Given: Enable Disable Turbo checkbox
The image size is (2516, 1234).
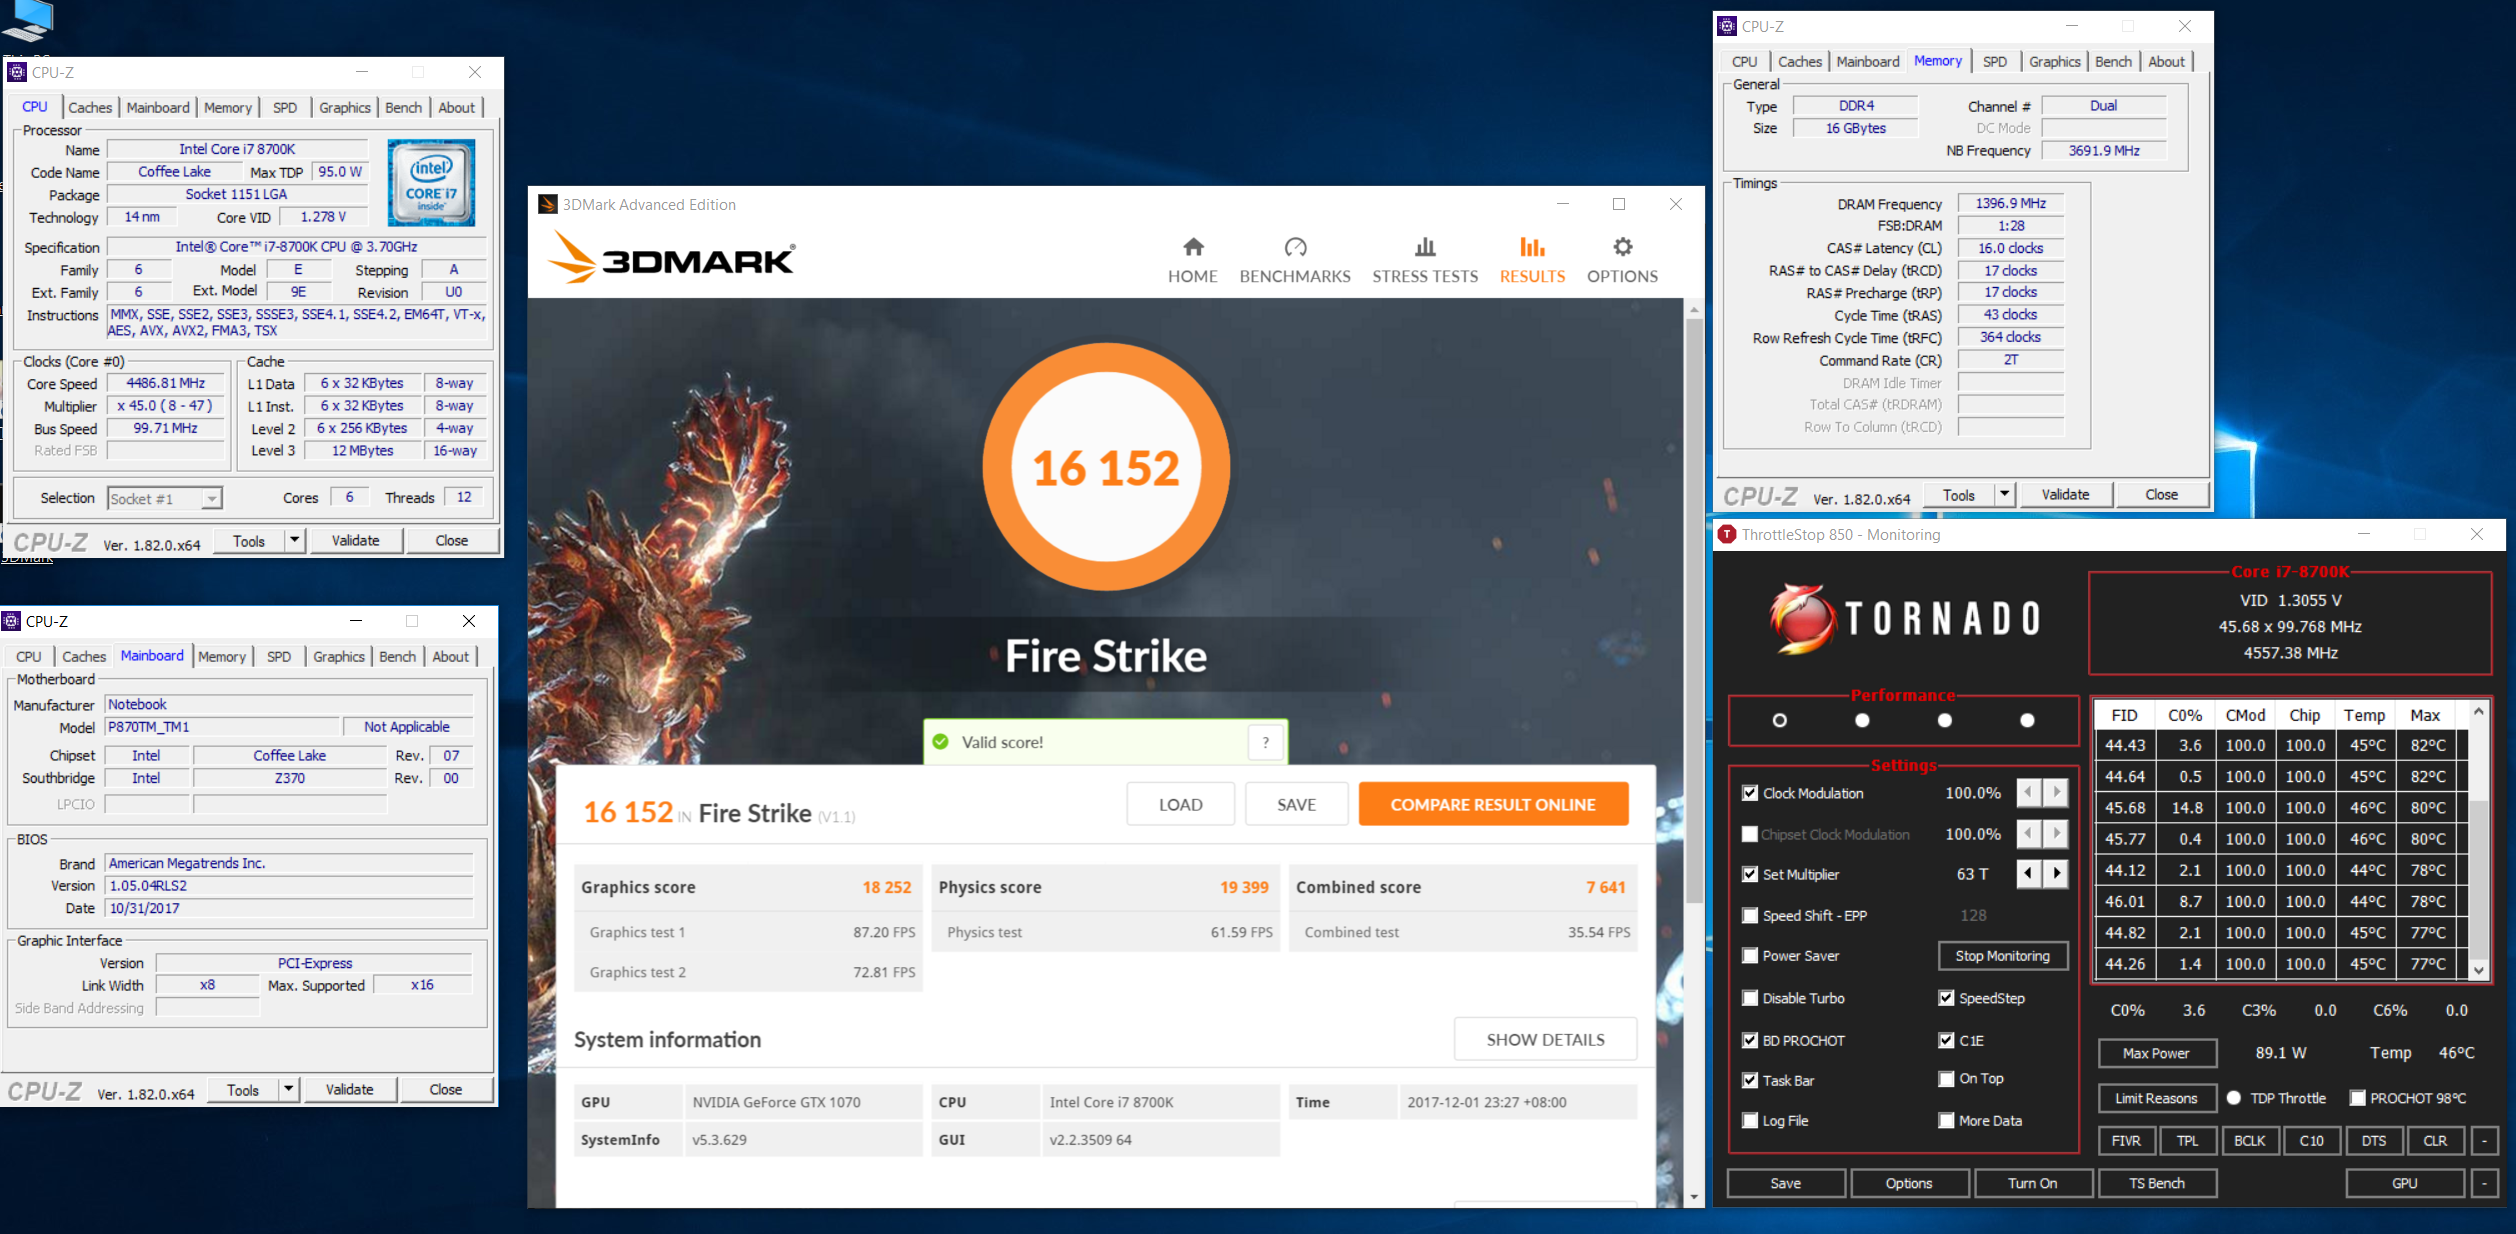Looking at the screenshot, I should pos(1749,998).
